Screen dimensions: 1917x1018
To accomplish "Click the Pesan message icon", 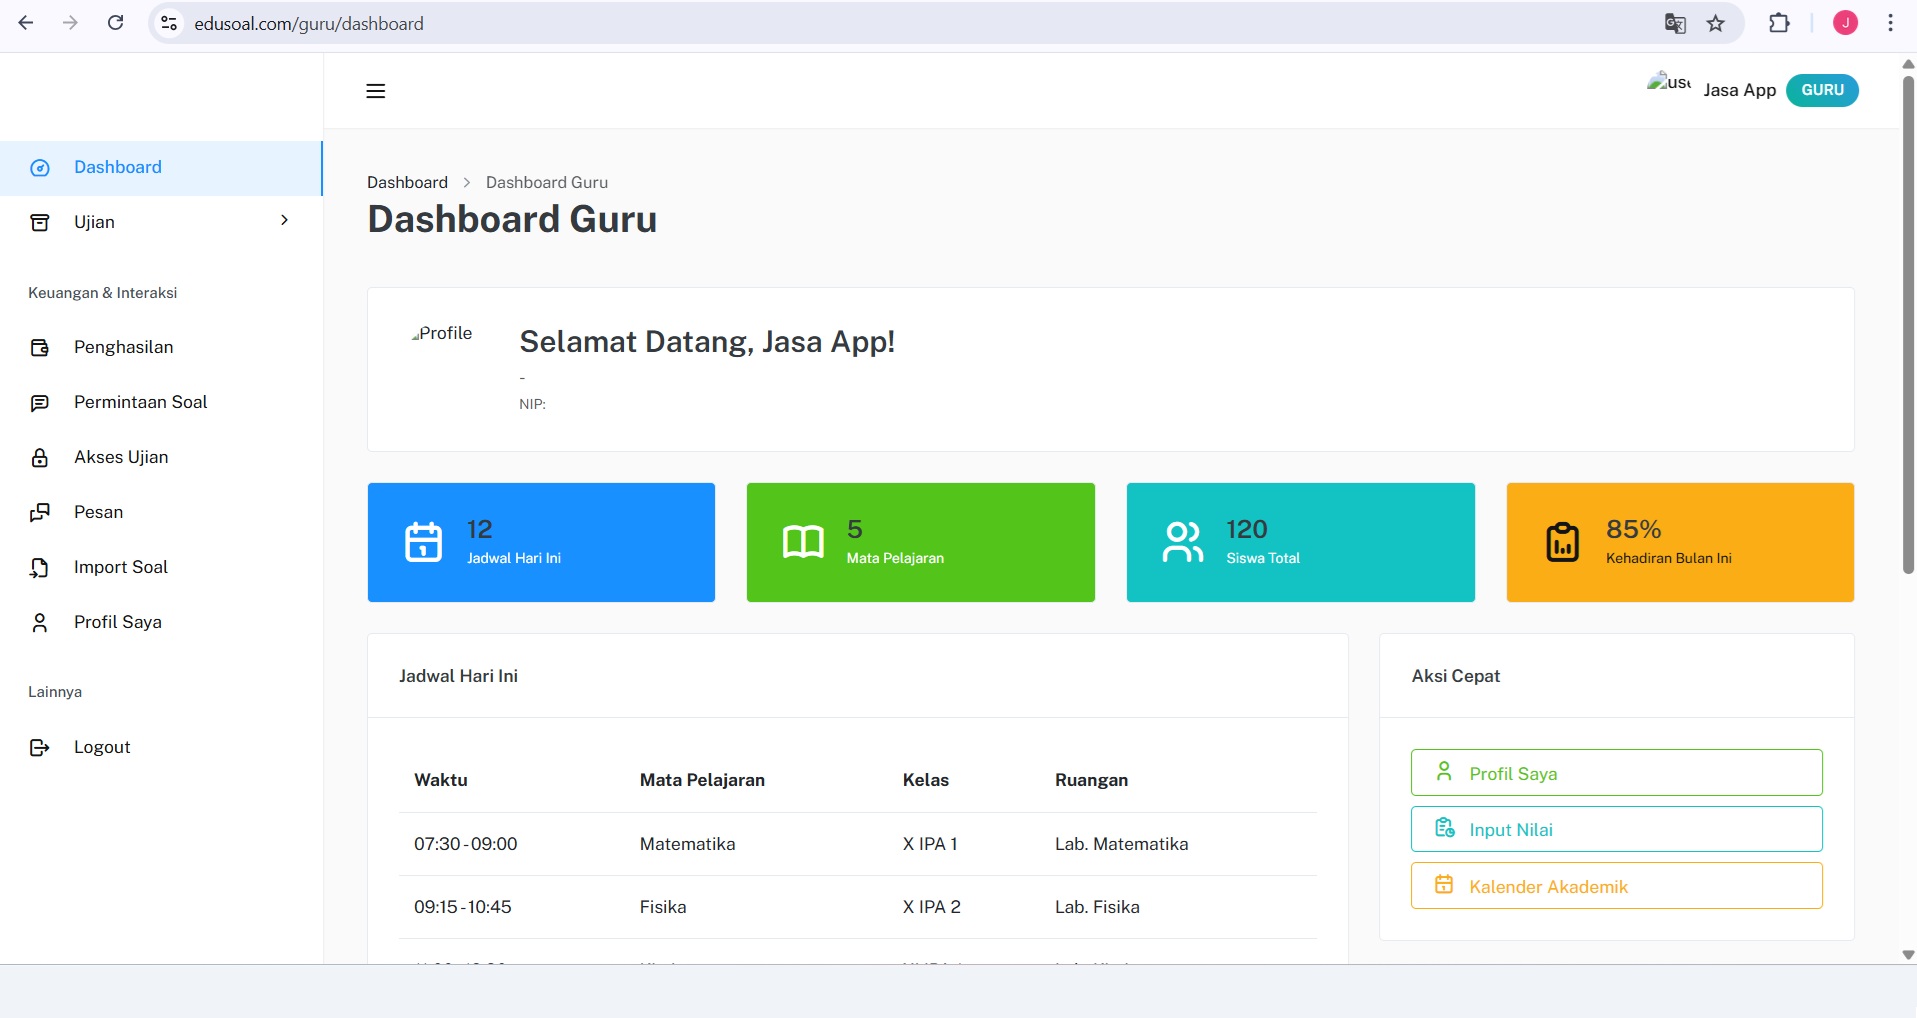I will tap(40, 512).
